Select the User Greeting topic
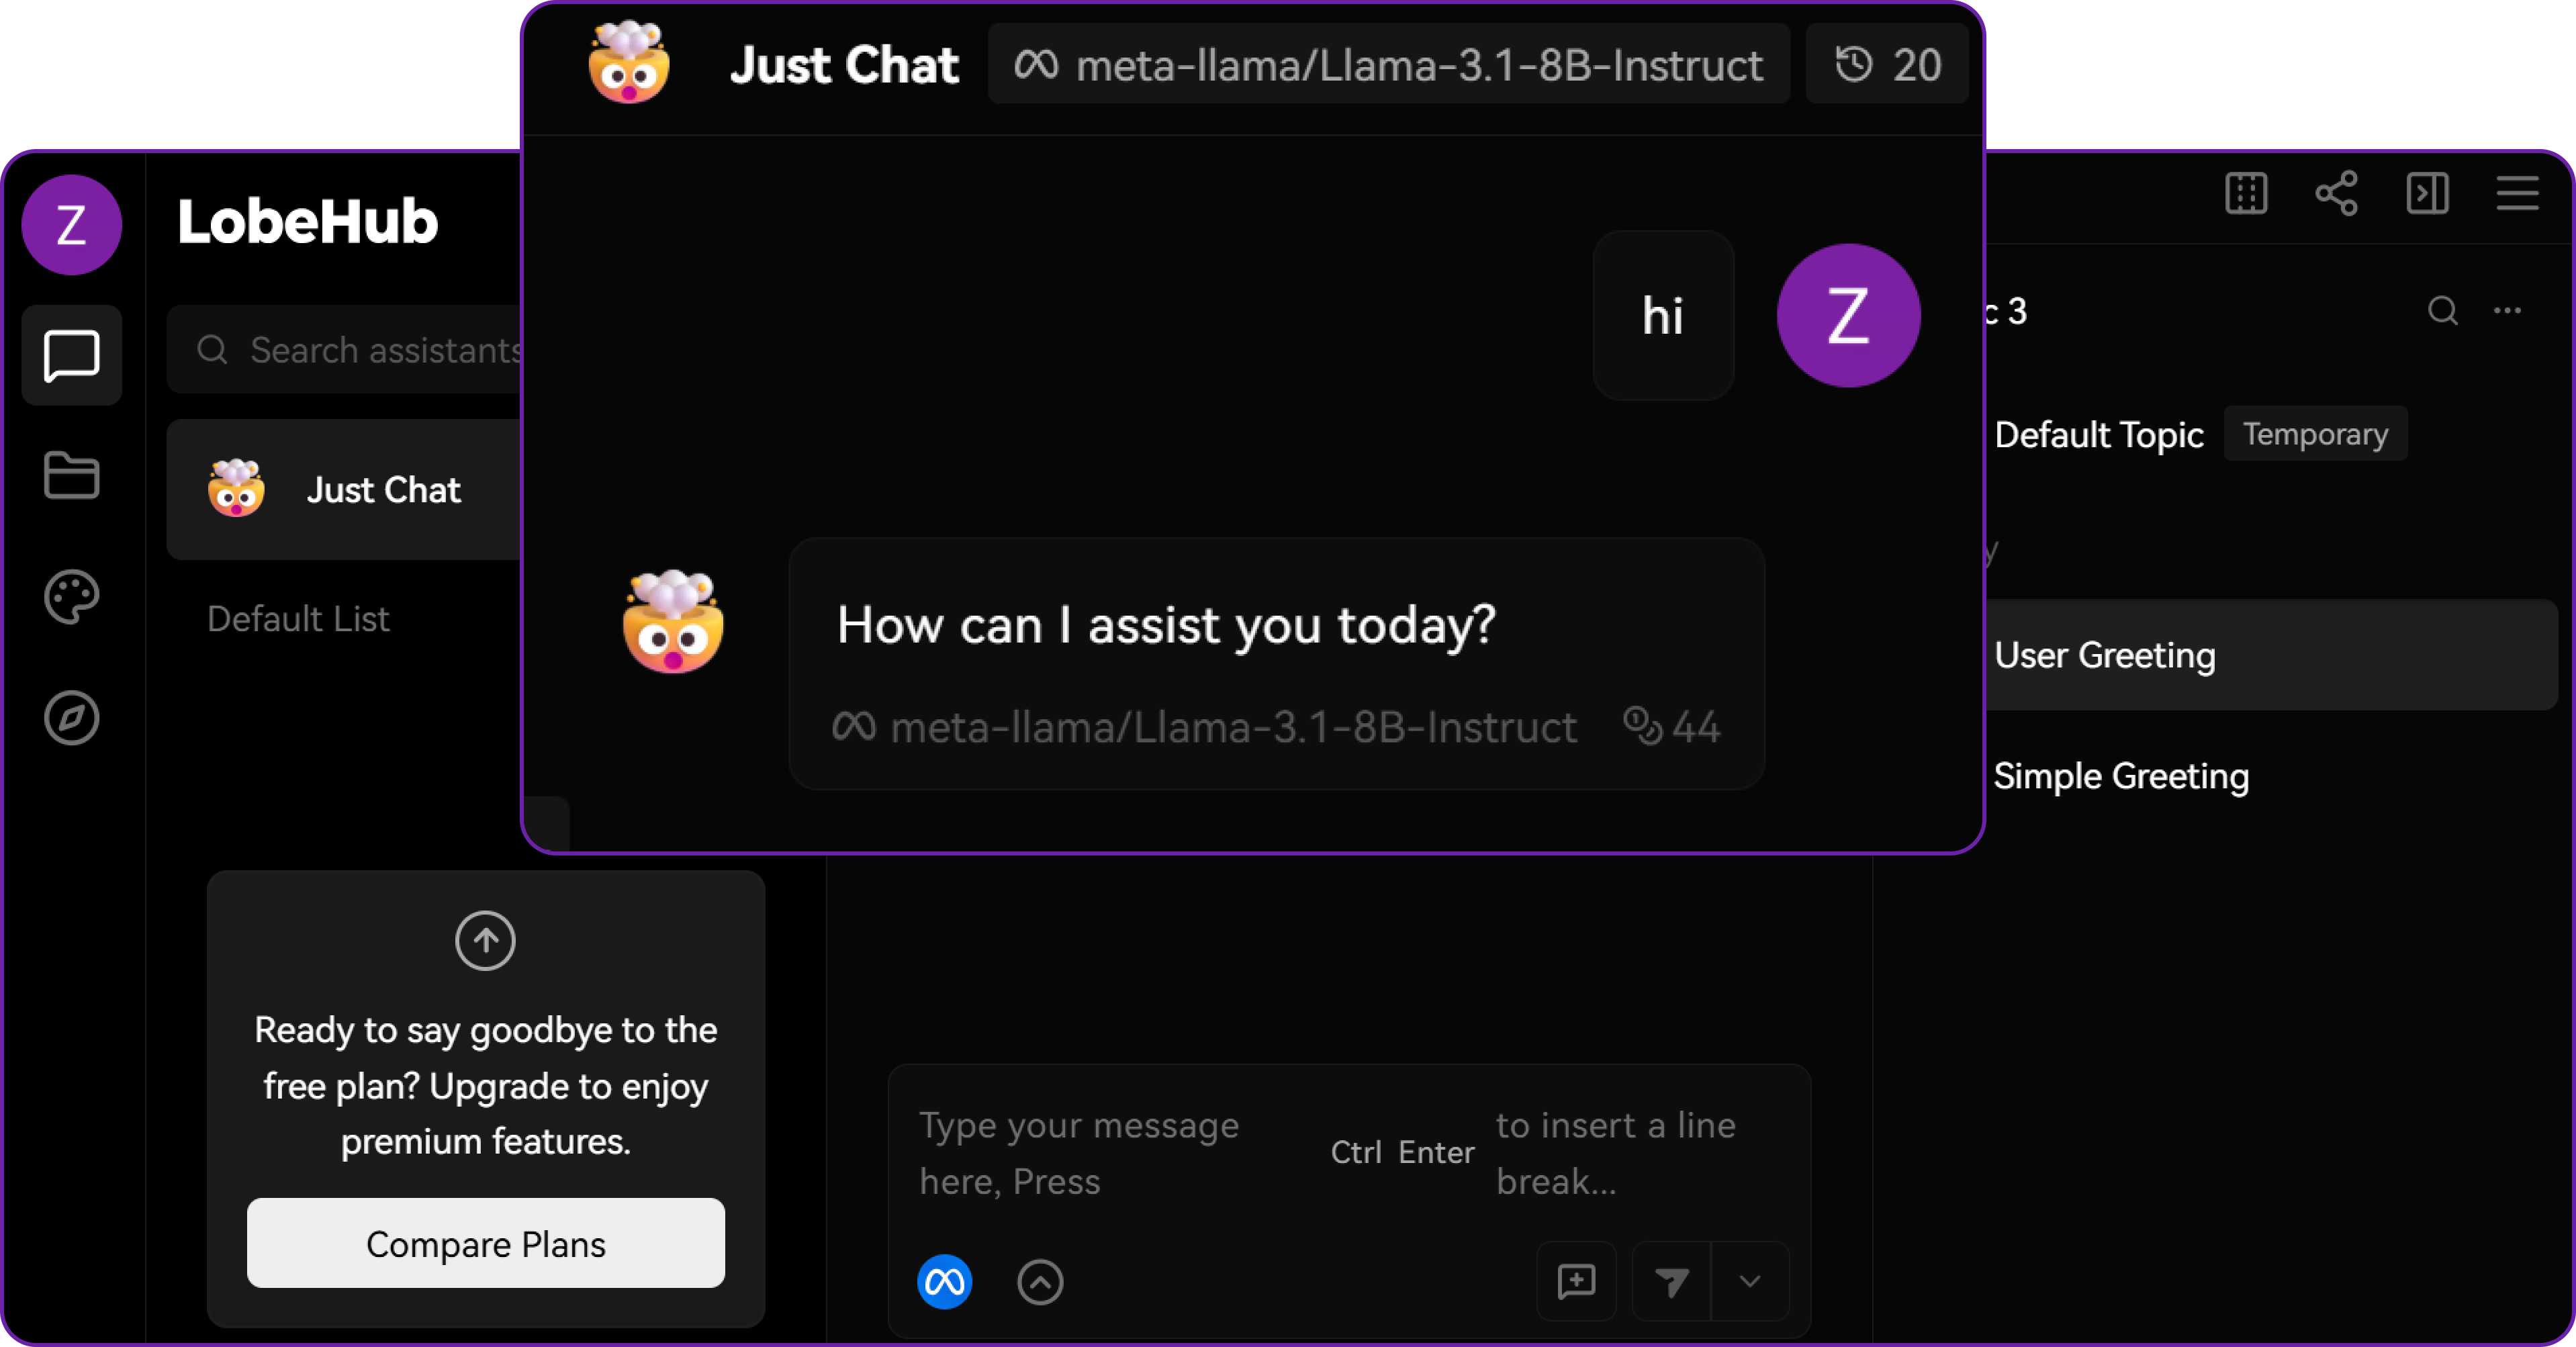 point(2105,655)
